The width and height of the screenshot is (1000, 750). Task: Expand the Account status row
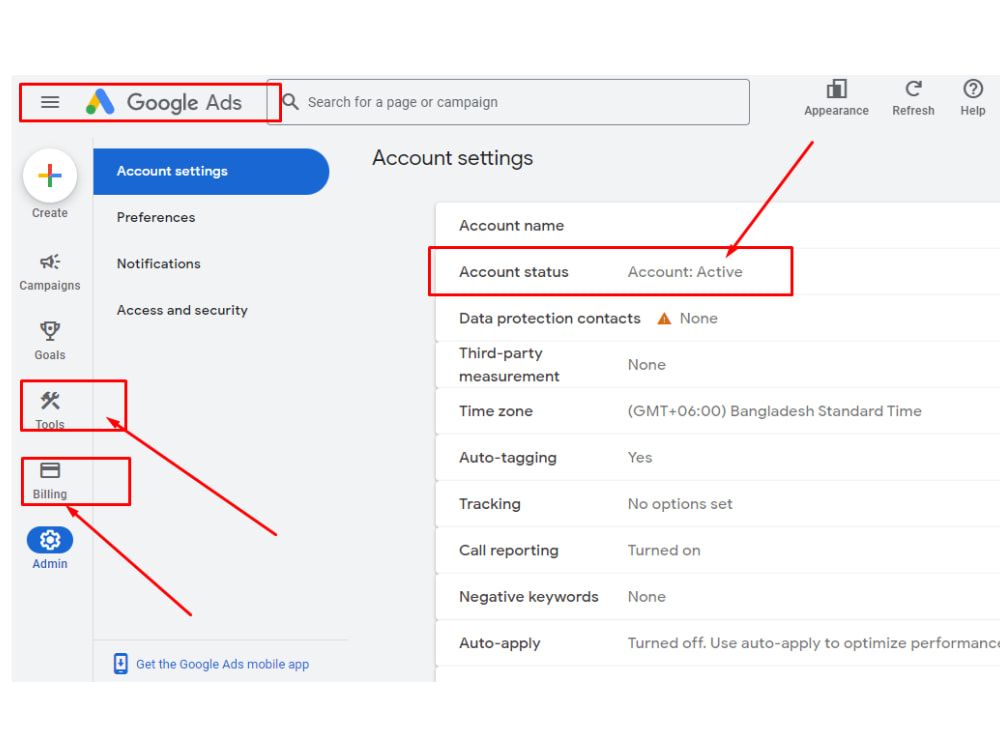[717, 272]
